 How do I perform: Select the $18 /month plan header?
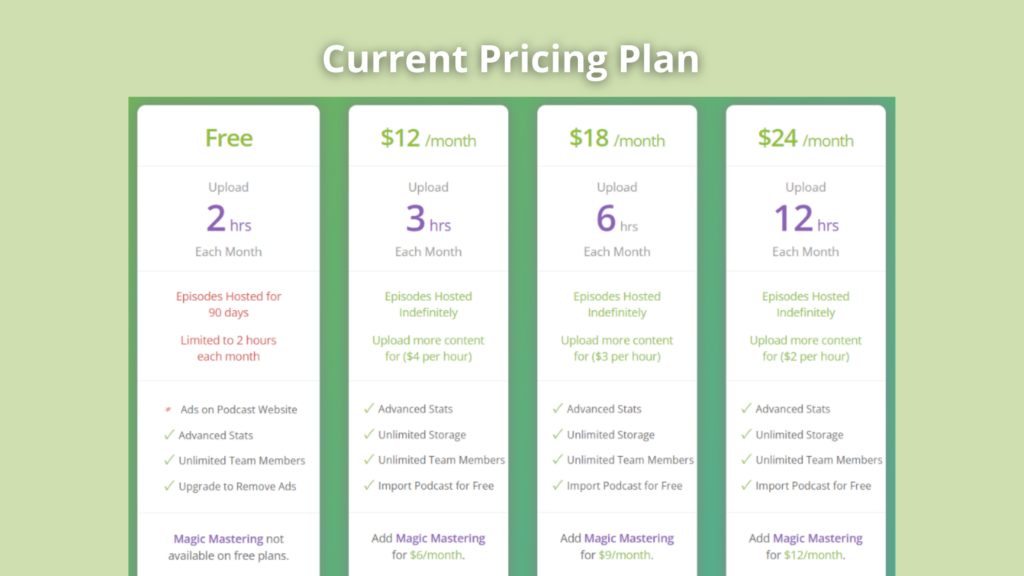[617, 138]
